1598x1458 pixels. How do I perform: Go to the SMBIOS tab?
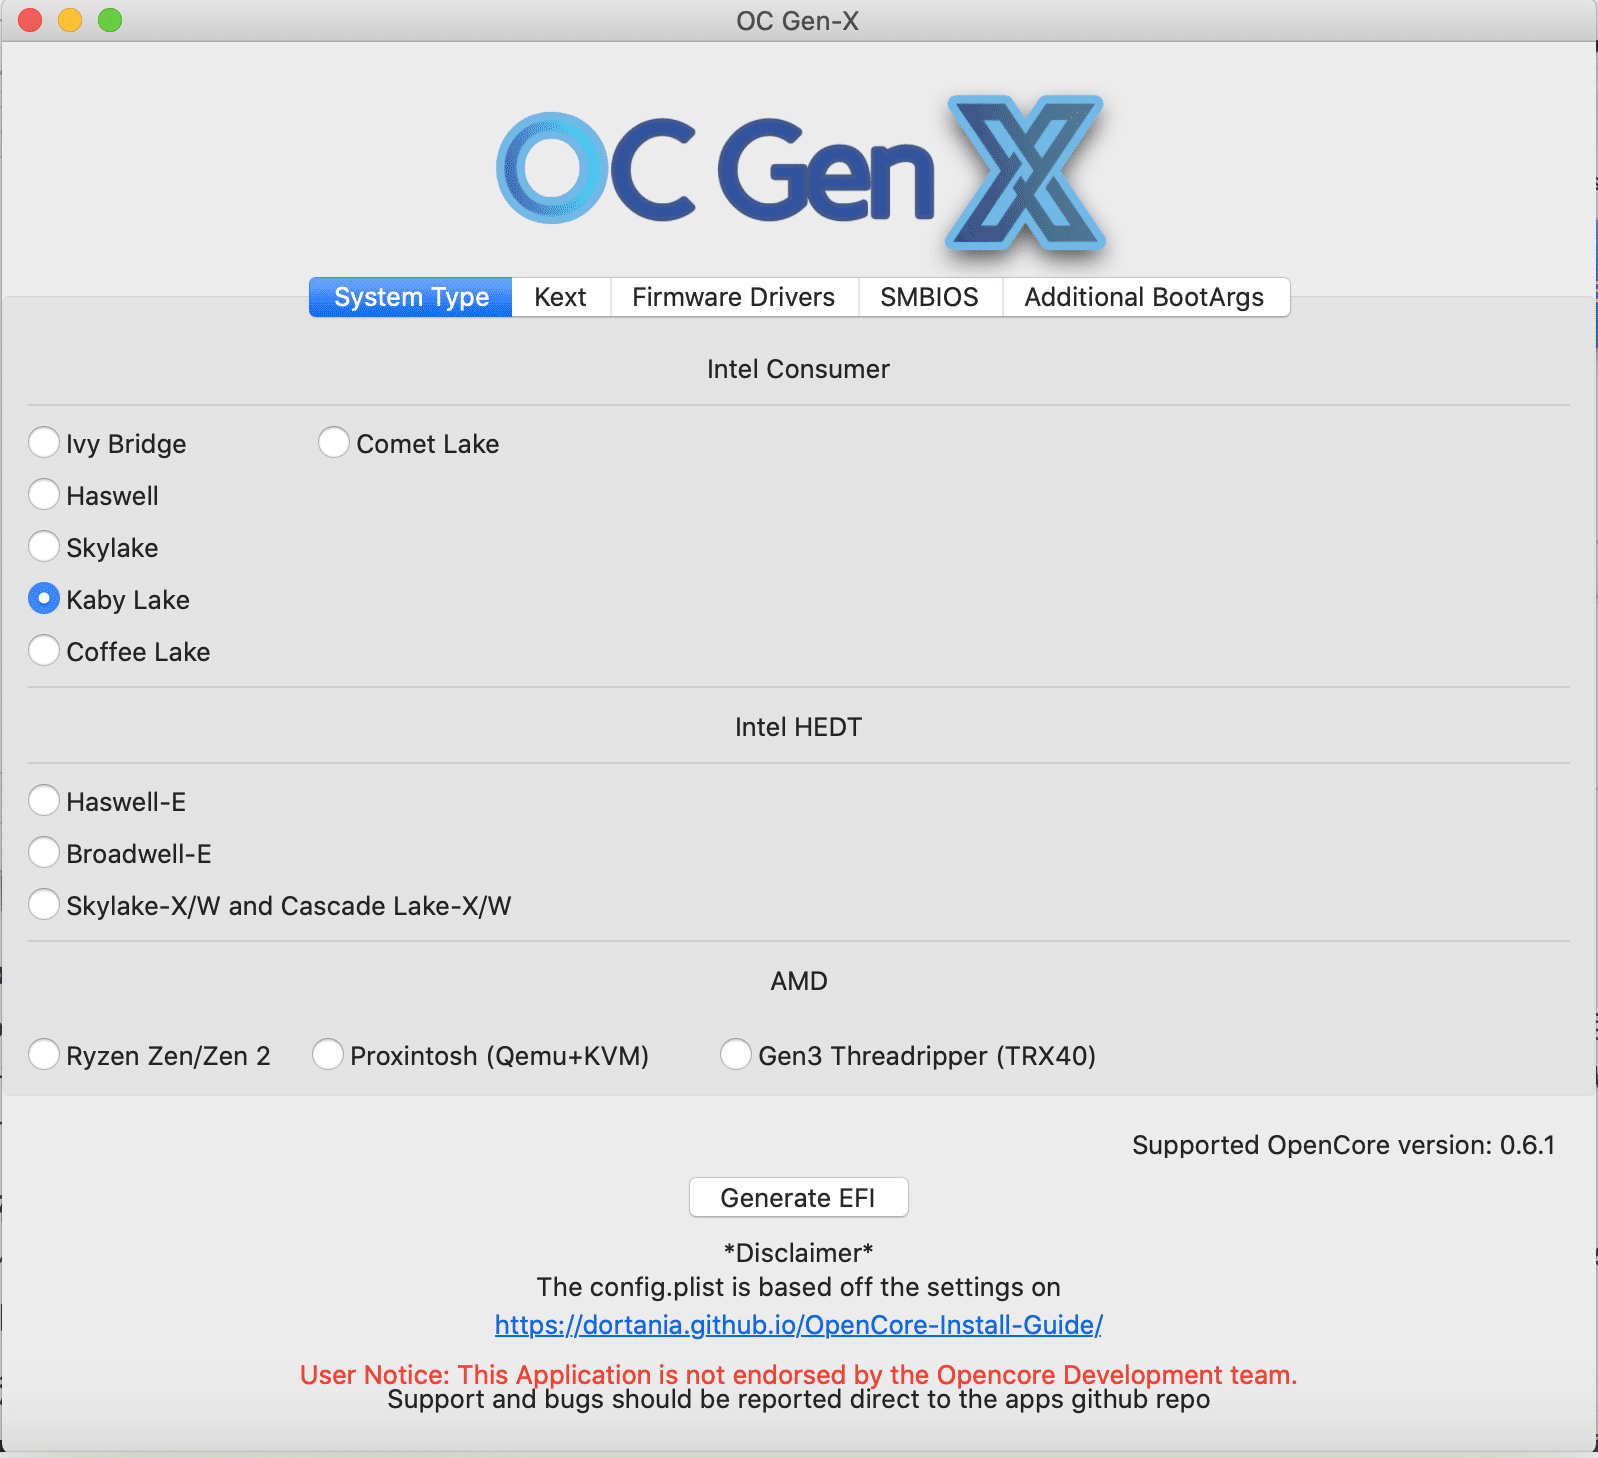pos(930,297)
